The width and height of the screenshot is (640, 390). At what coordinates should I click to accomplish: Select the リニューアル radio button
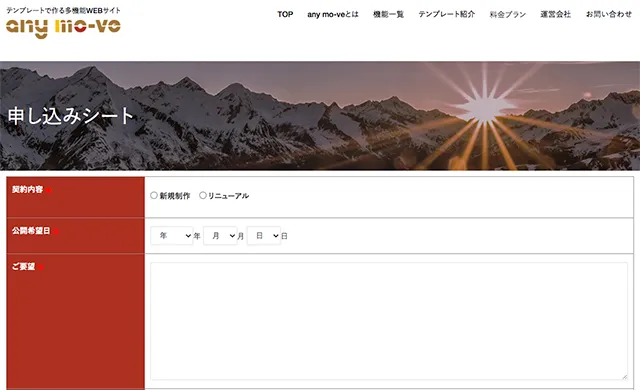pyautogui.click(x=202, y=195)
